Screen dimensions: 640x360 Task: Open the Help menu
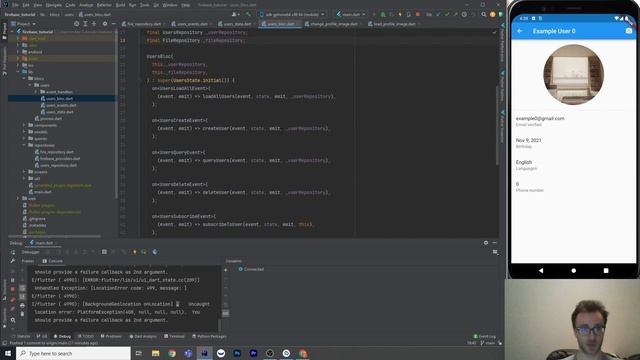click(186, 5)
